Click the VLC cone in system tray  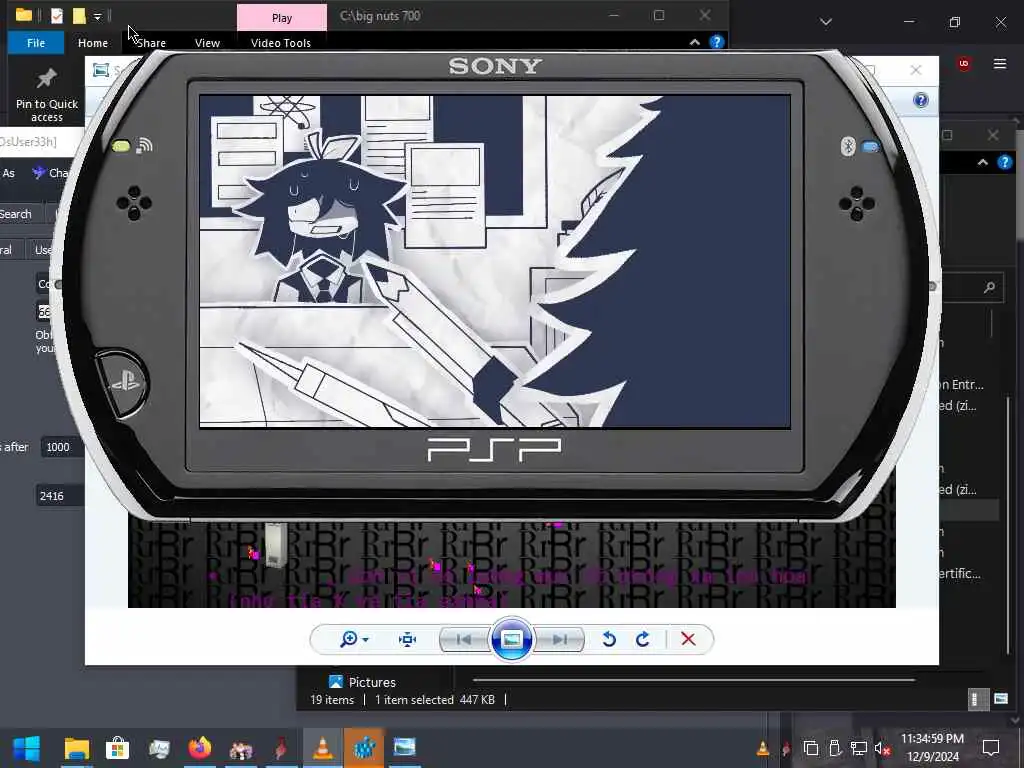[762, 748]
